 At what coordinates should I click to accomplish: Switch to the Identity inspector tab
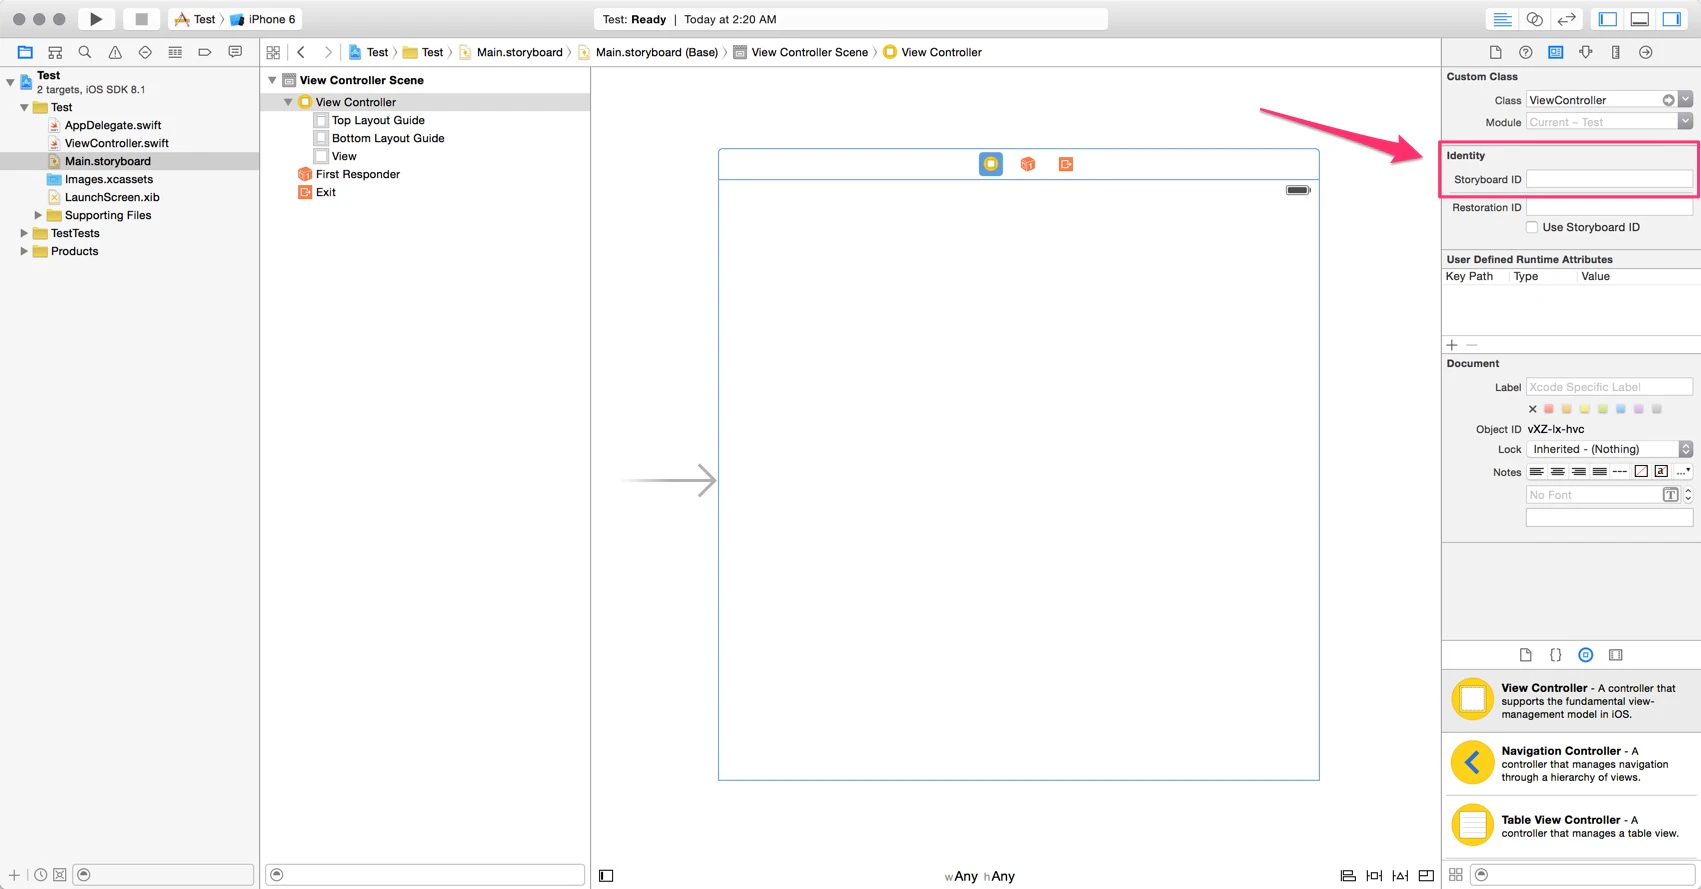pyautogui.click(x=1556, y=52)
